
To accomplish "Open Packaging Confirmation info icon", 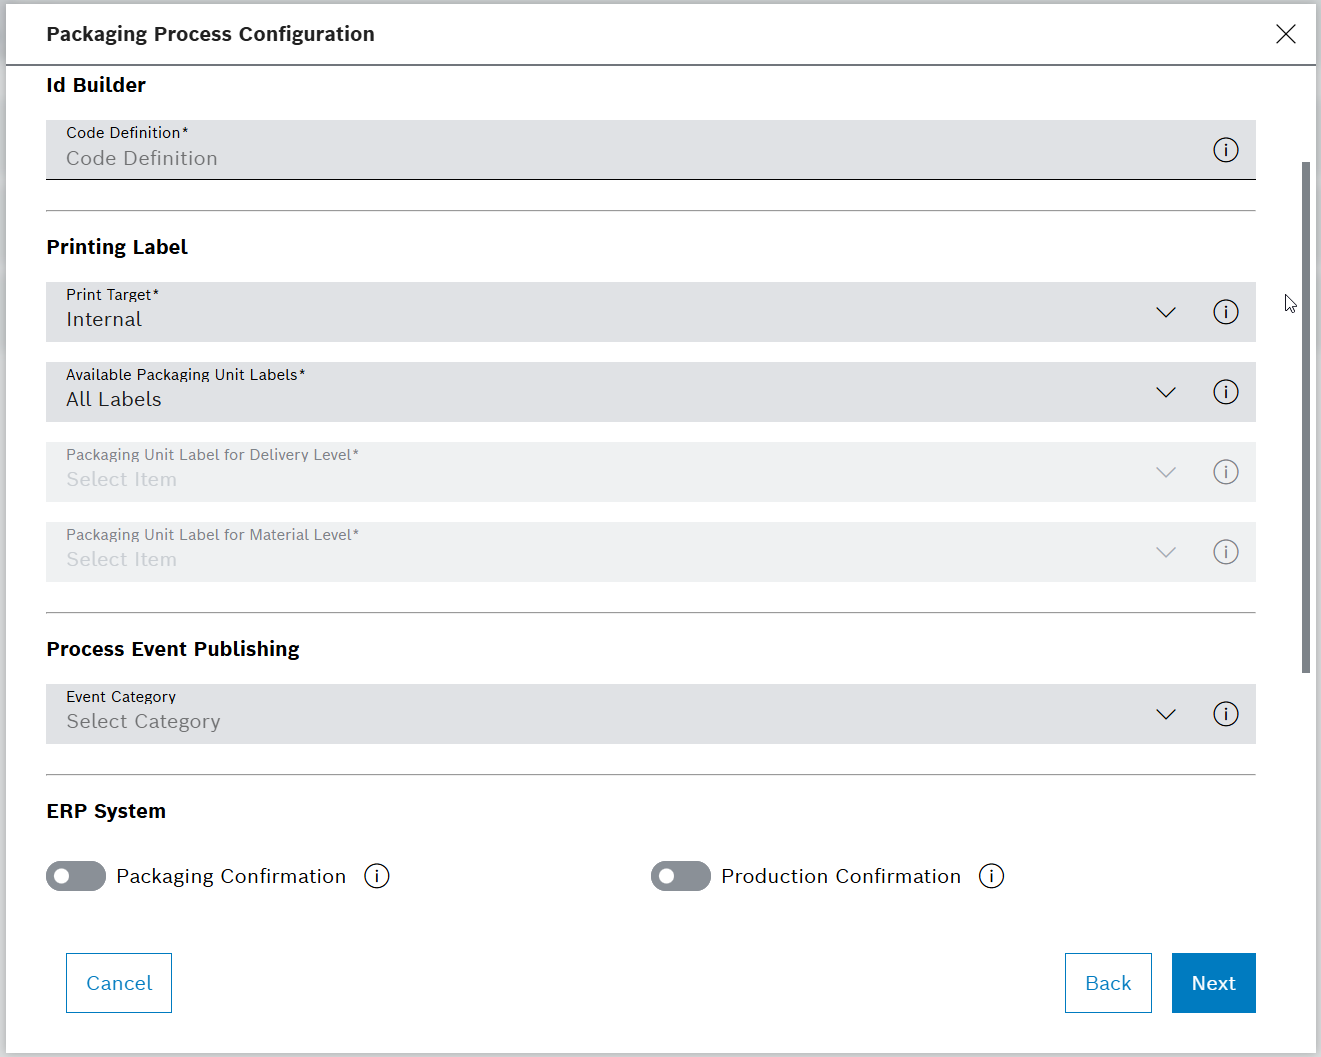I will [x=377, y=876].
